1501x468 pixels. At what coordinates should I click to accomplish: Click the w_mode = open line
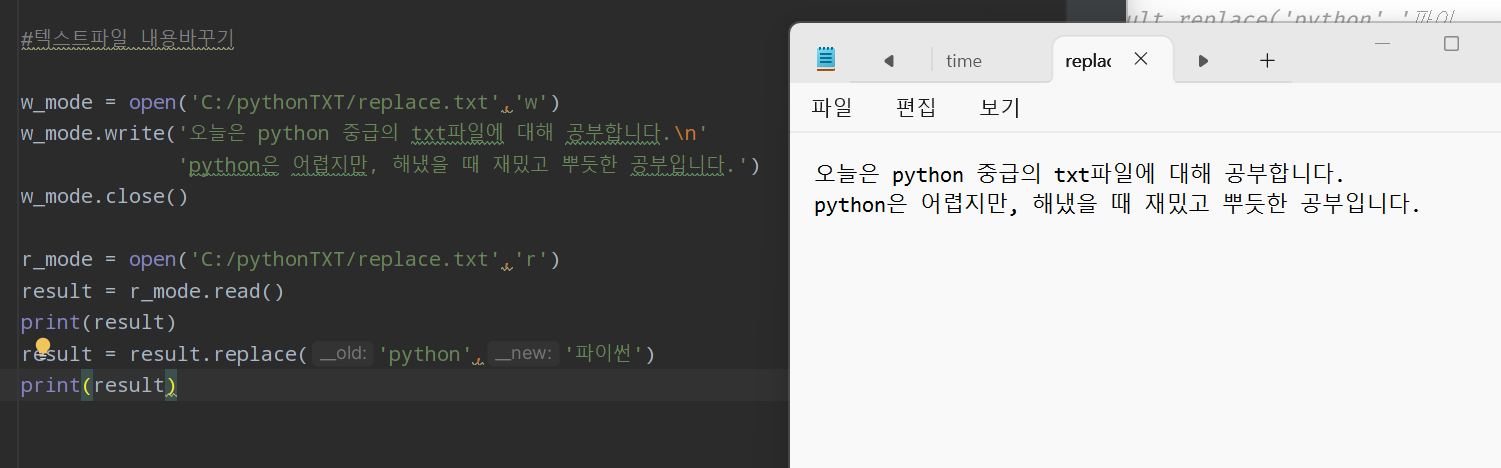point(290,102)
